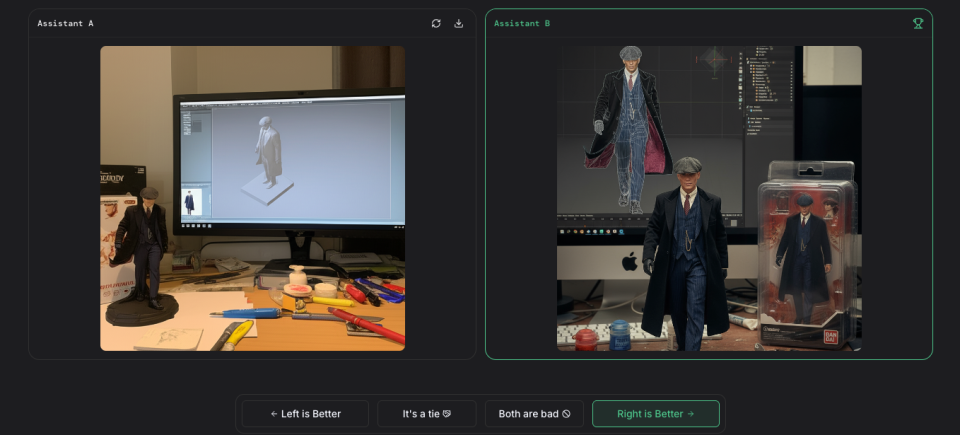The image size is (960, 435).
Task: Vote Left is Better
Action: point(305,414)
